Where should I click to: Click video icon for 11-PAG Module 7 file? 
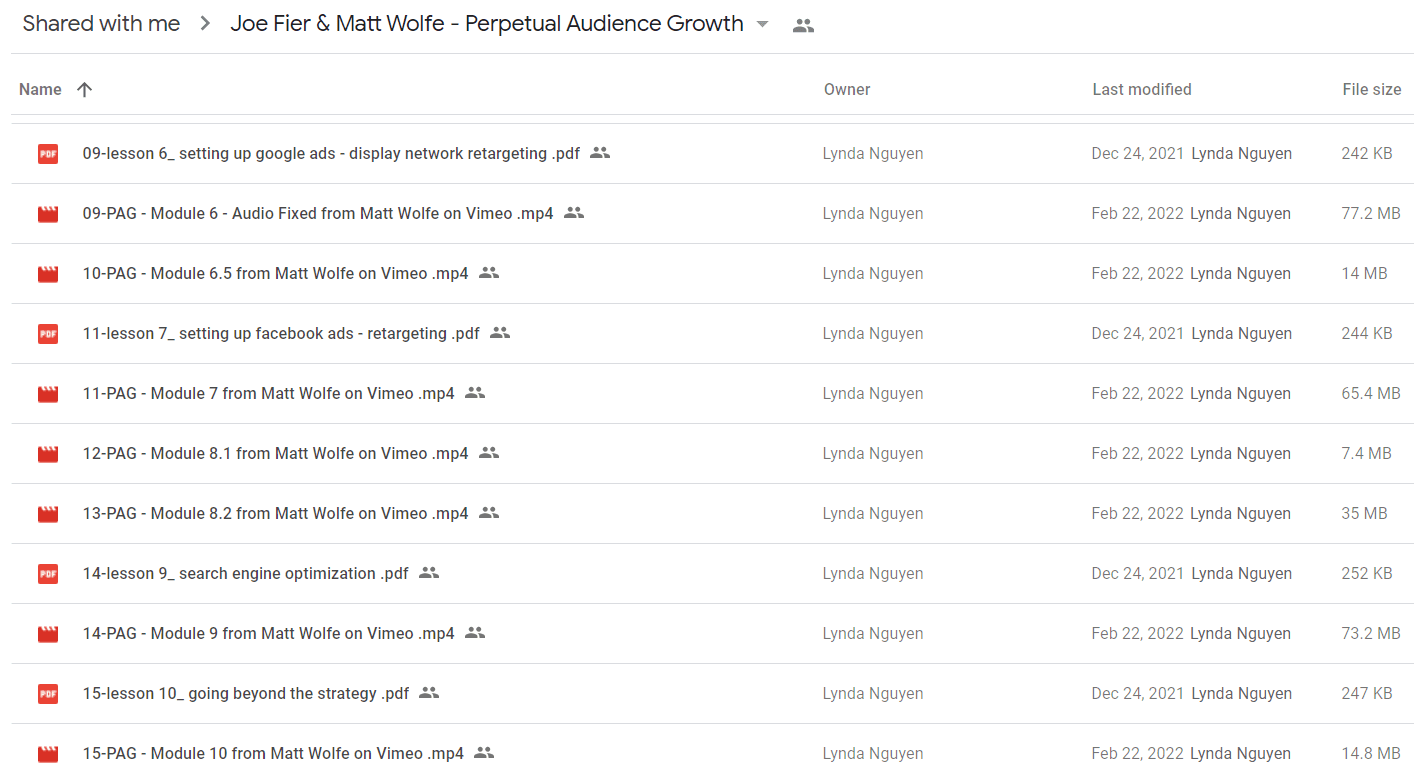pyautogui.click(x=48, y=394)
